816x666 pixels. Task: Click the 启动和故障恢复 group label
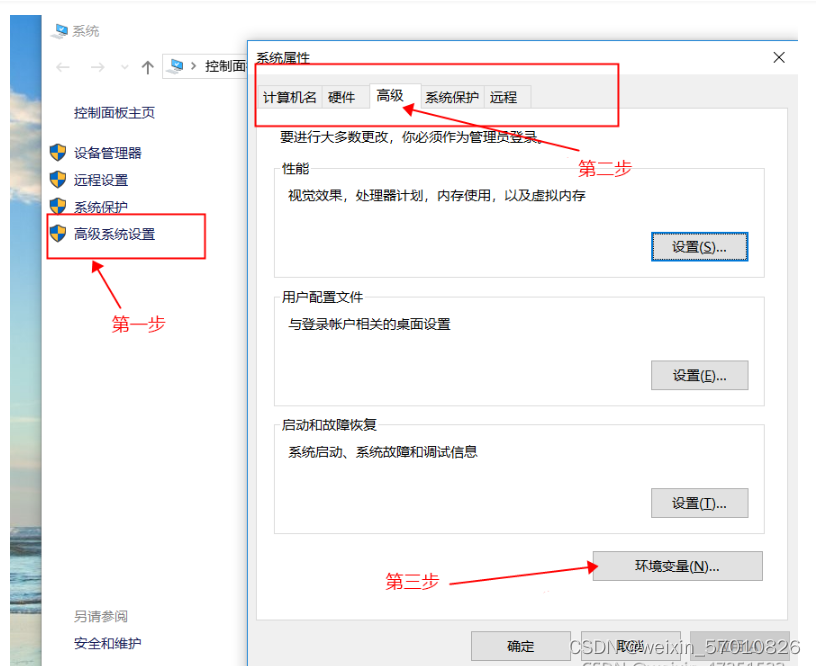coord(329,425)
